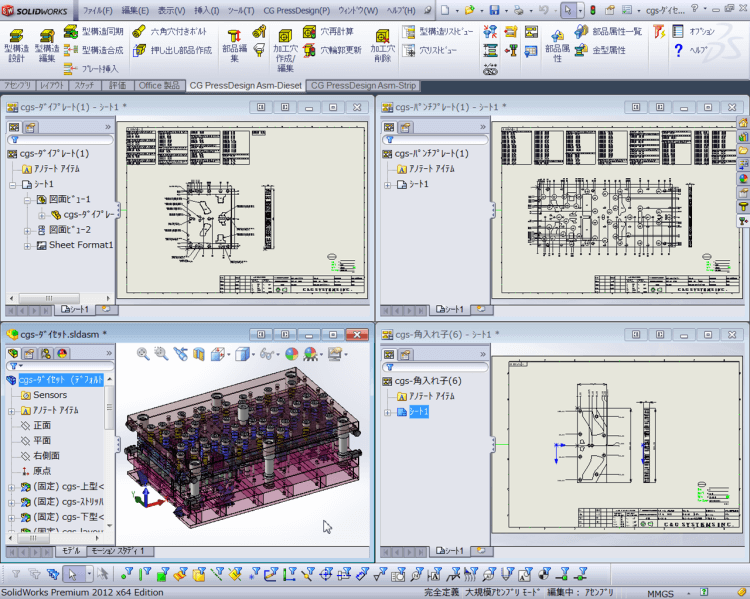
Task: Open the ConfigurationManager tab in the assembly panel
Action: 45,354
